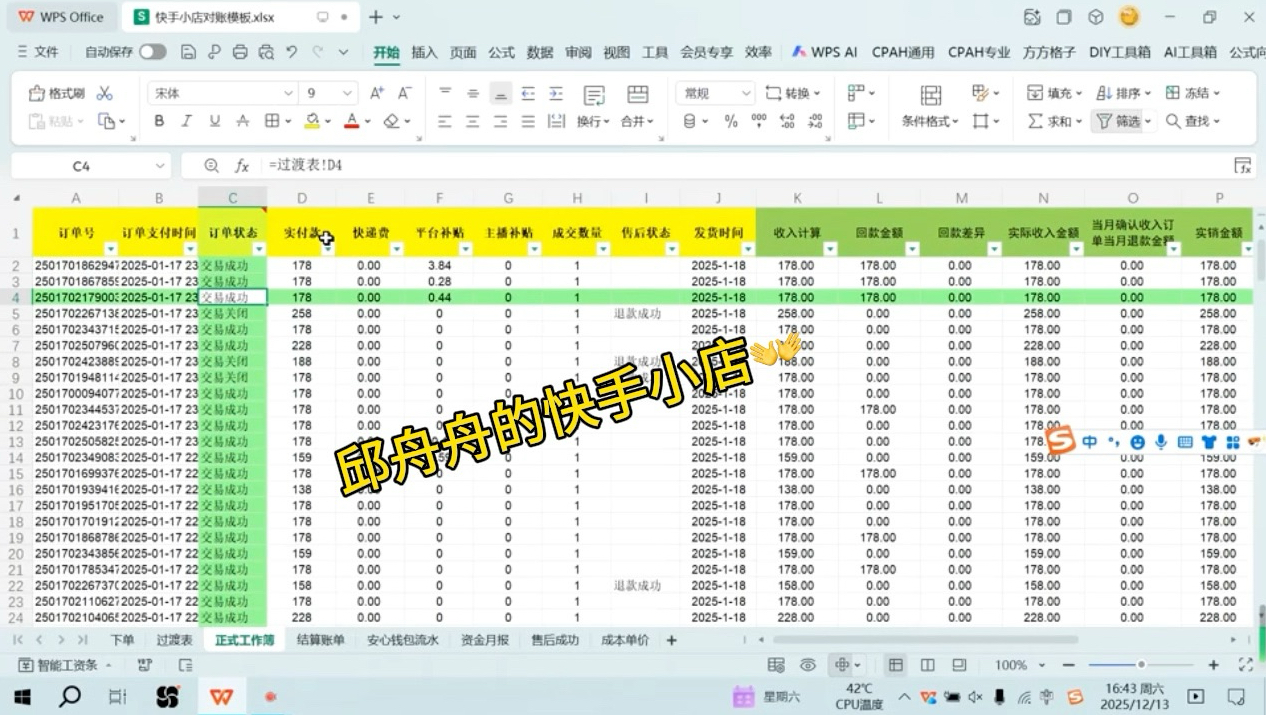This screenshot has width=1266, height=715.
Task: Toggle Sogou input Chinese mode (中)
Action: [1089, 441]
